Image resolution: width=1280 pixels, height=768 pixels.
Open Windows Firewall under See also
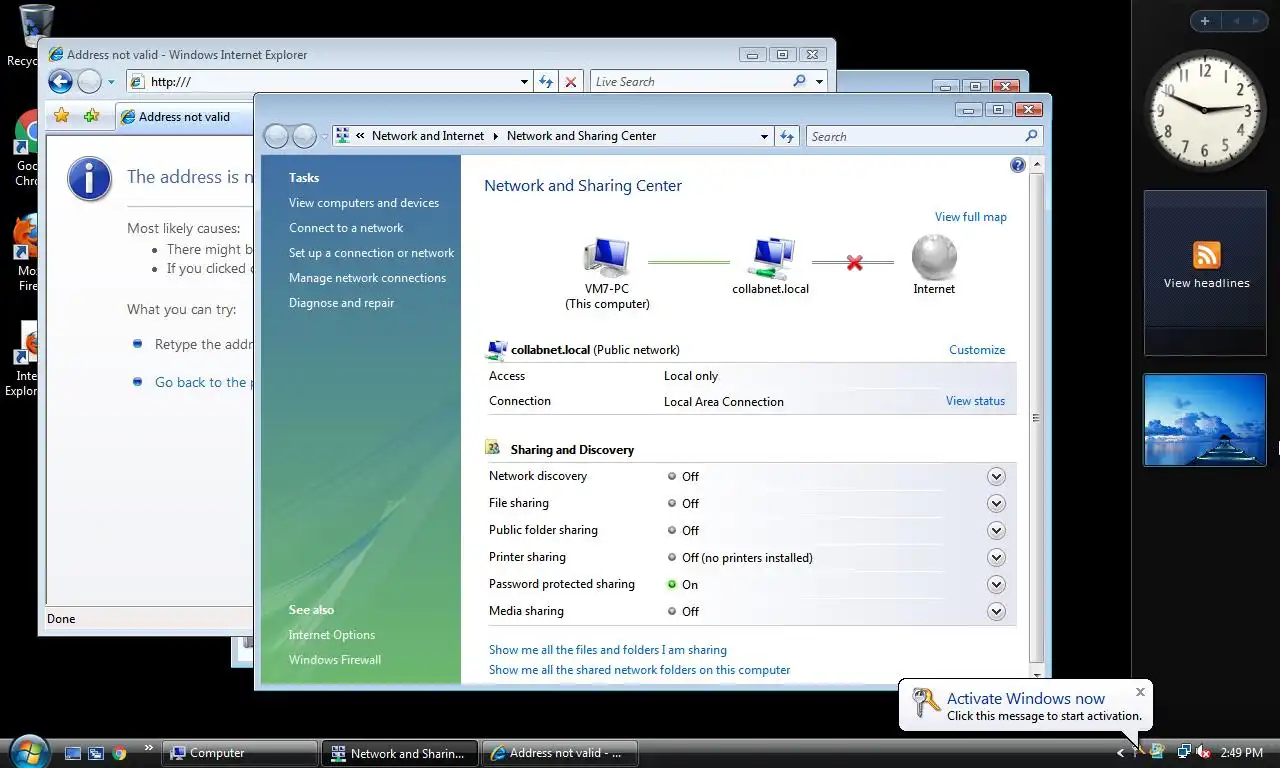[335, 660]
